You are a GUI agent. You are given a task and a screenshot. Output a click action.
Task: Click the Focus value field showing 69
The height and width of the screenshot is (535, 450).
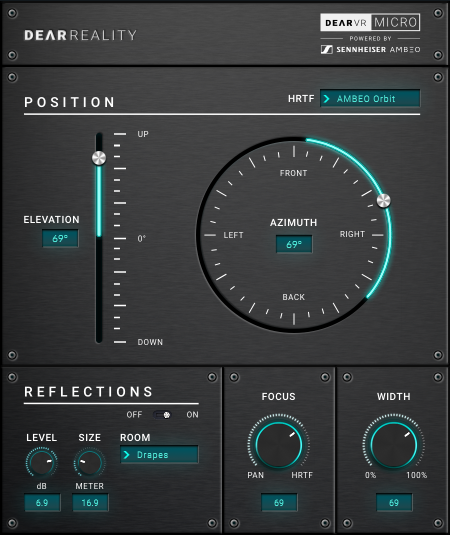click(x=279, y=503)
